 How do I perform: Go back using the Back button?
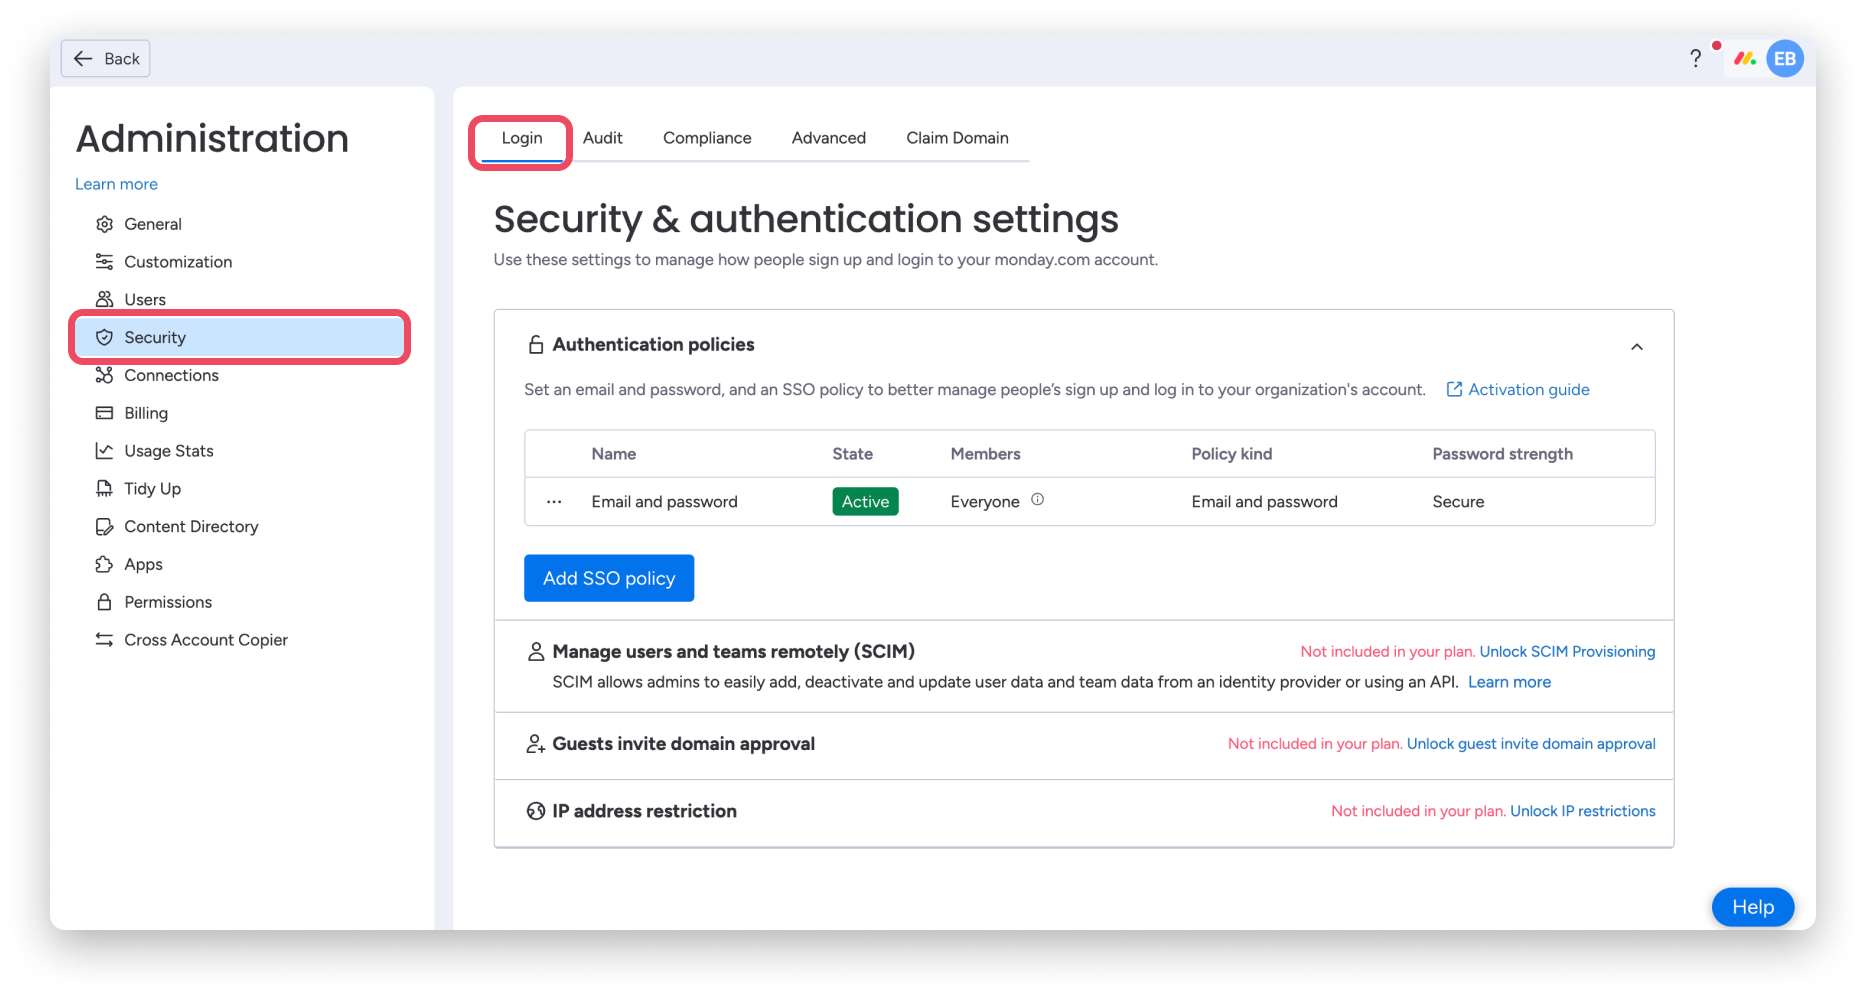[106, 59]
